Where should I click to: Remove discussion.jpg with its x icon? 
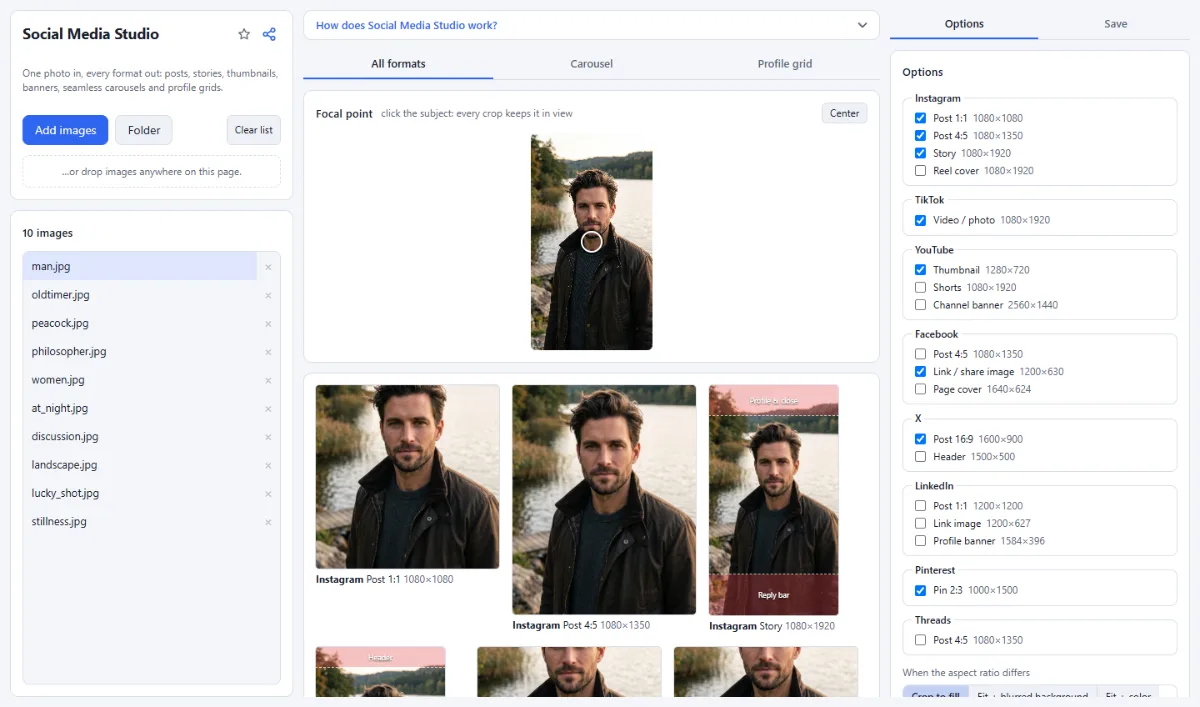coord(268,437)
